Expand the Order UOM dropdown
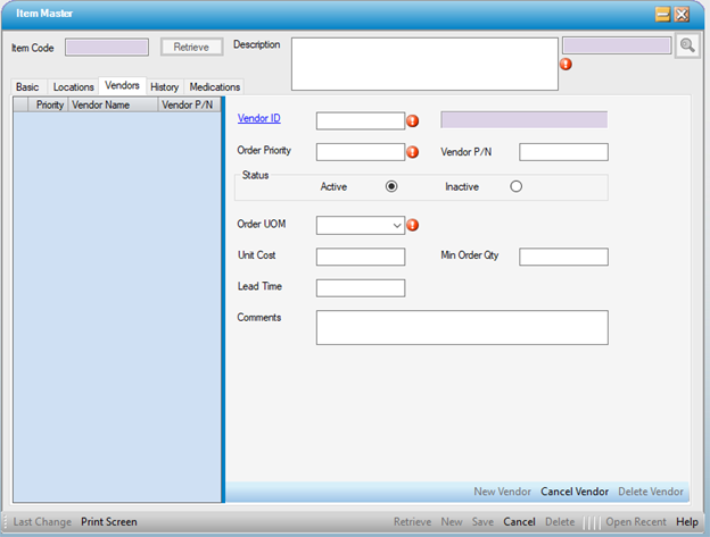This screenshot has height=537, width=710. (x=397, y=226)
